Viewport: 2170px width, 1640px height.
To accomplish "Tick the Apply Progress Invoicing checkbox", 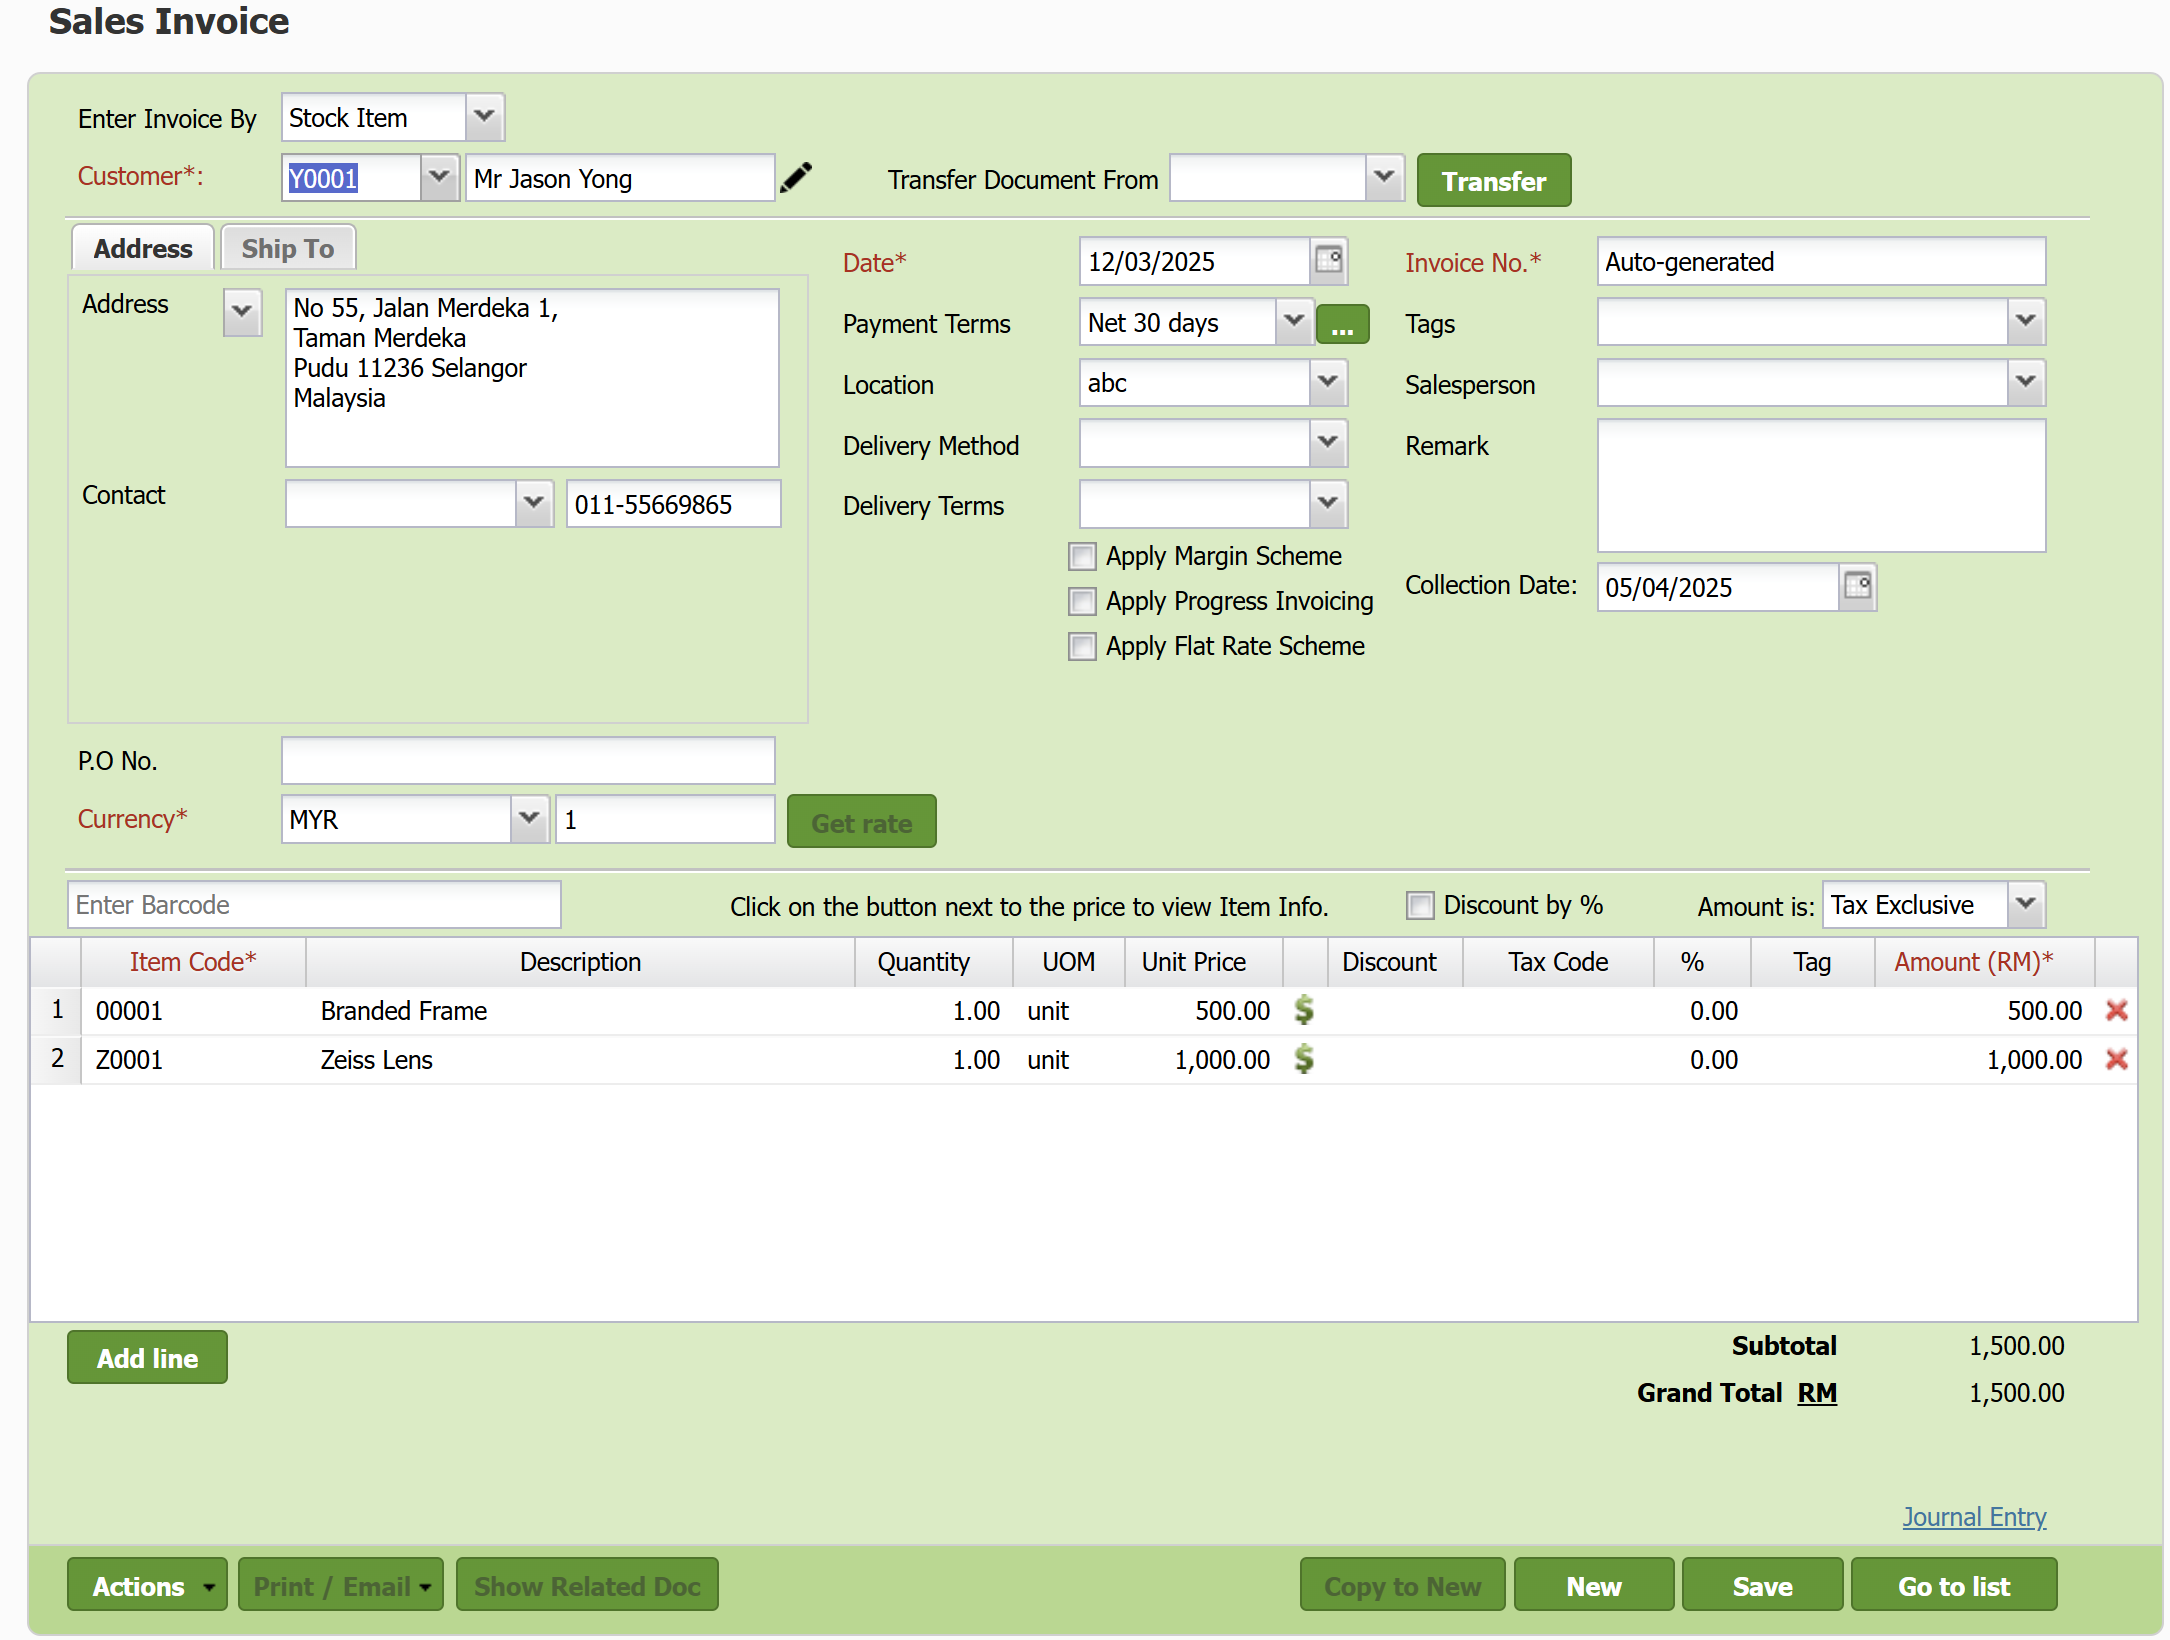I will click(1082, 601).
